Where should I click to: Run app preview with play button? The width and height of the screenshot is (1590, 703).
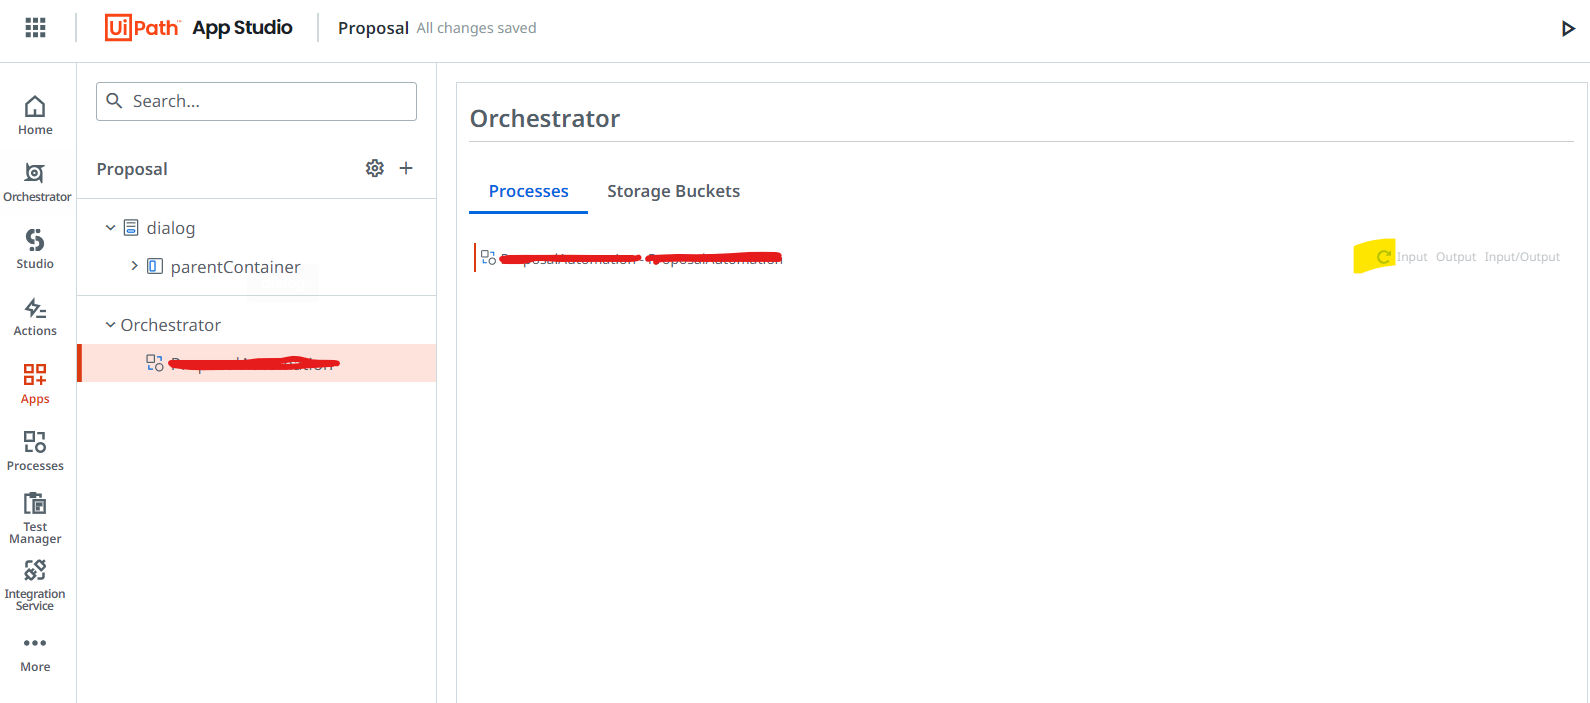[1568, 28]
